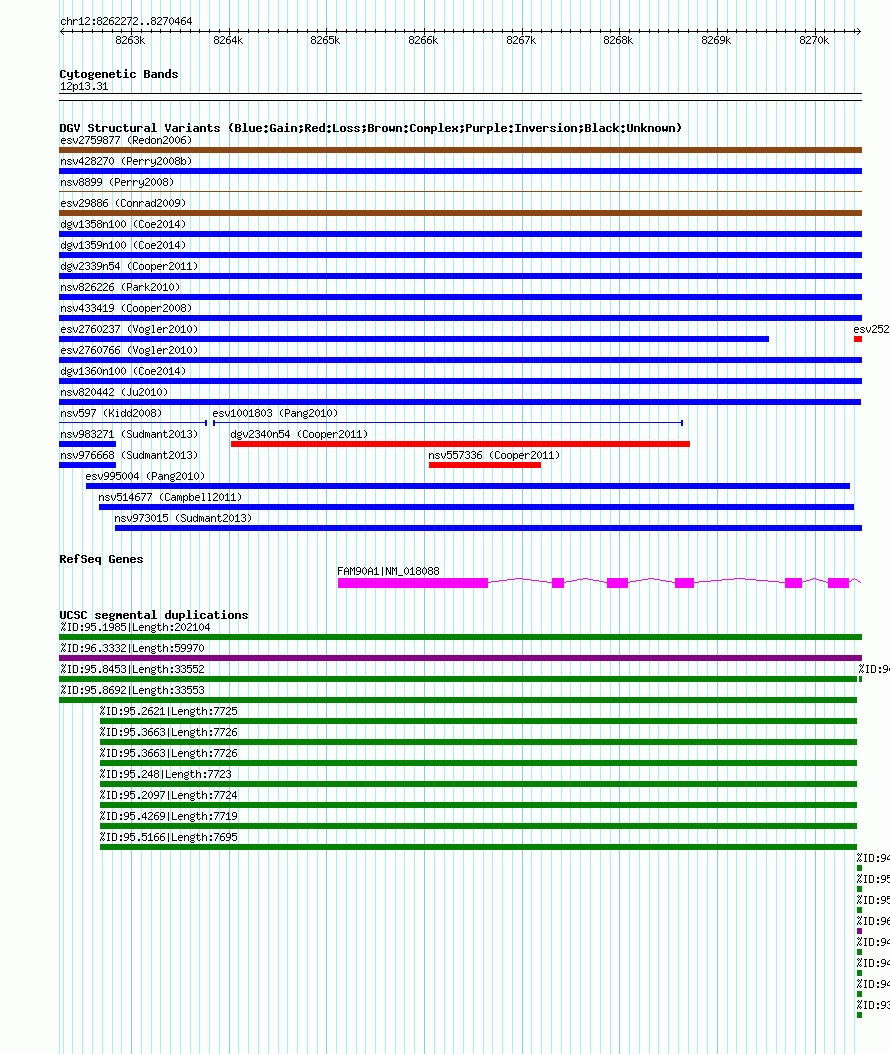Click the red loss bar under nsv557336
This screenshot has height=1054, width=890.
click(485, 465)
